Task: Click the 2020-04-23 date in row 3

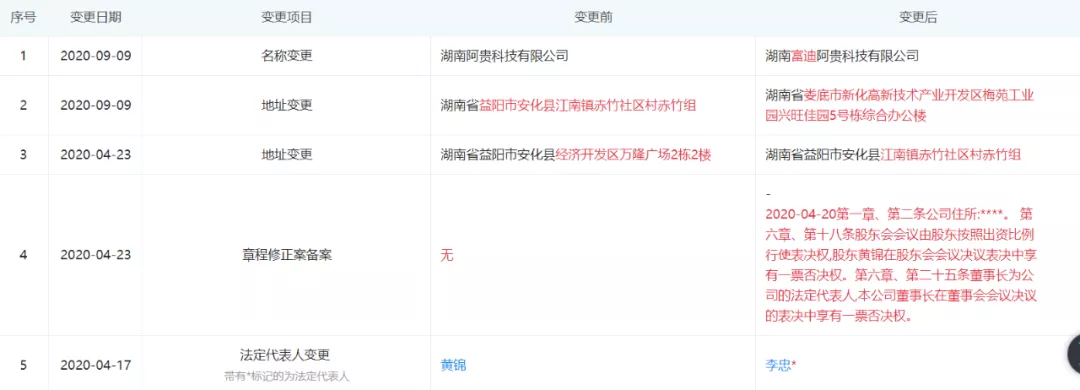Action: 96,155
